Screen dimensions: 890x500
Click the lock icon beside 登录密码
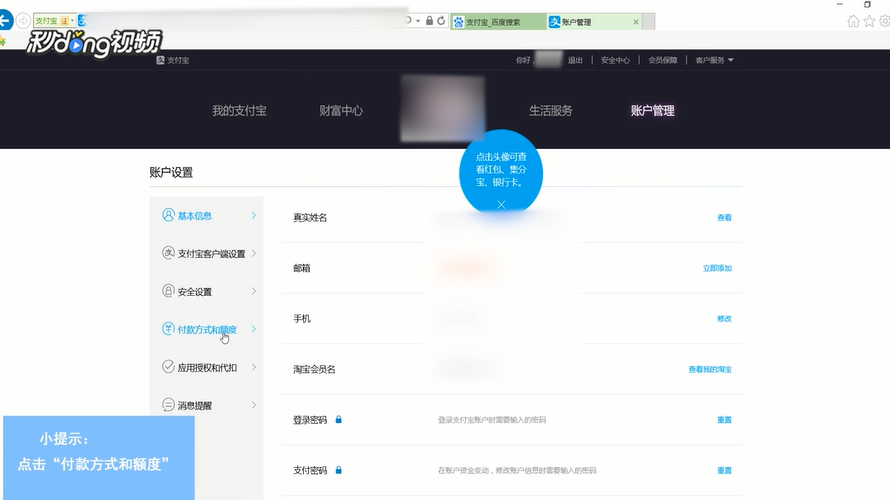(x=338, y=419)
